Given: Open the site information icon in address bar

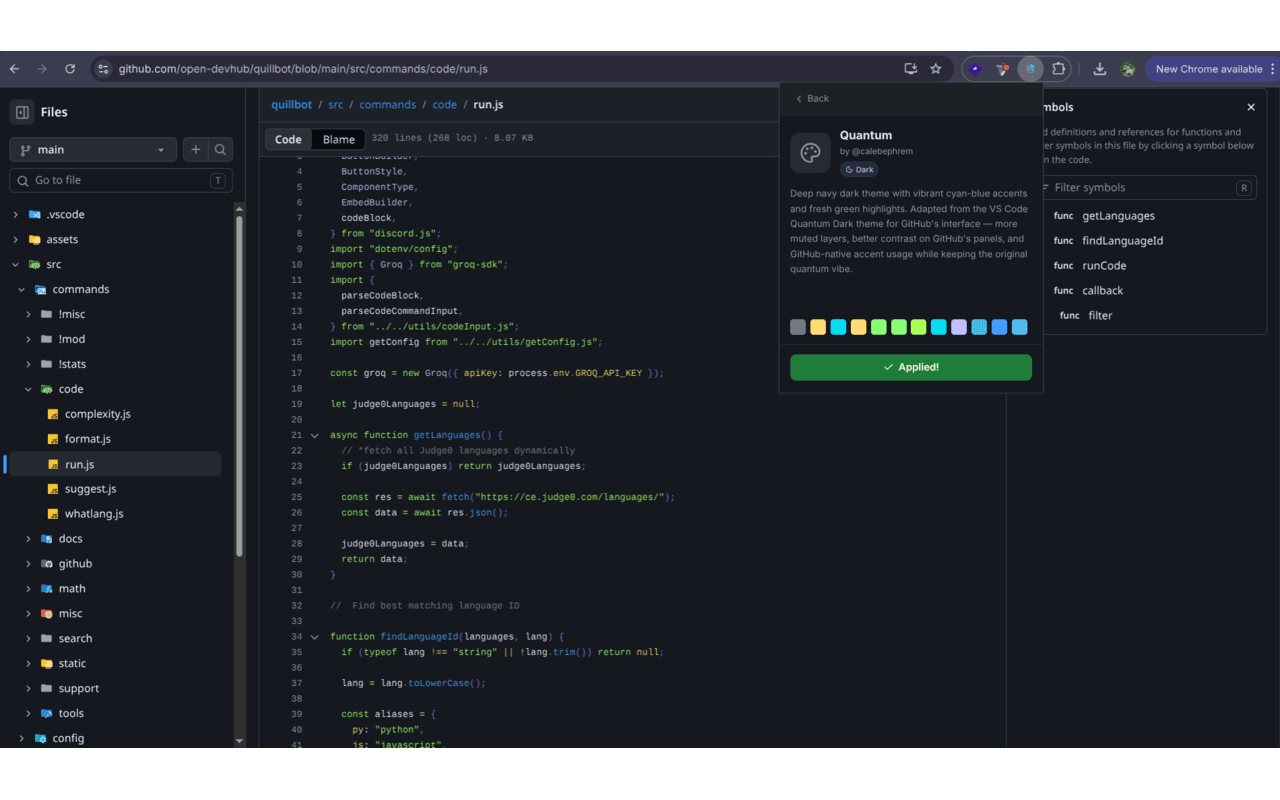Looking at the screenshot, I should (x=102, y=69).
